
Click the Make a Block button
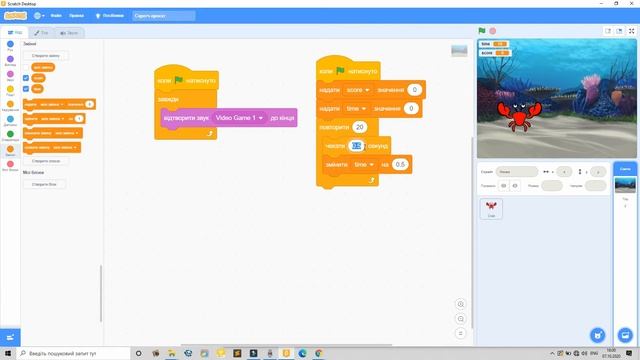(x=44, y=184)
